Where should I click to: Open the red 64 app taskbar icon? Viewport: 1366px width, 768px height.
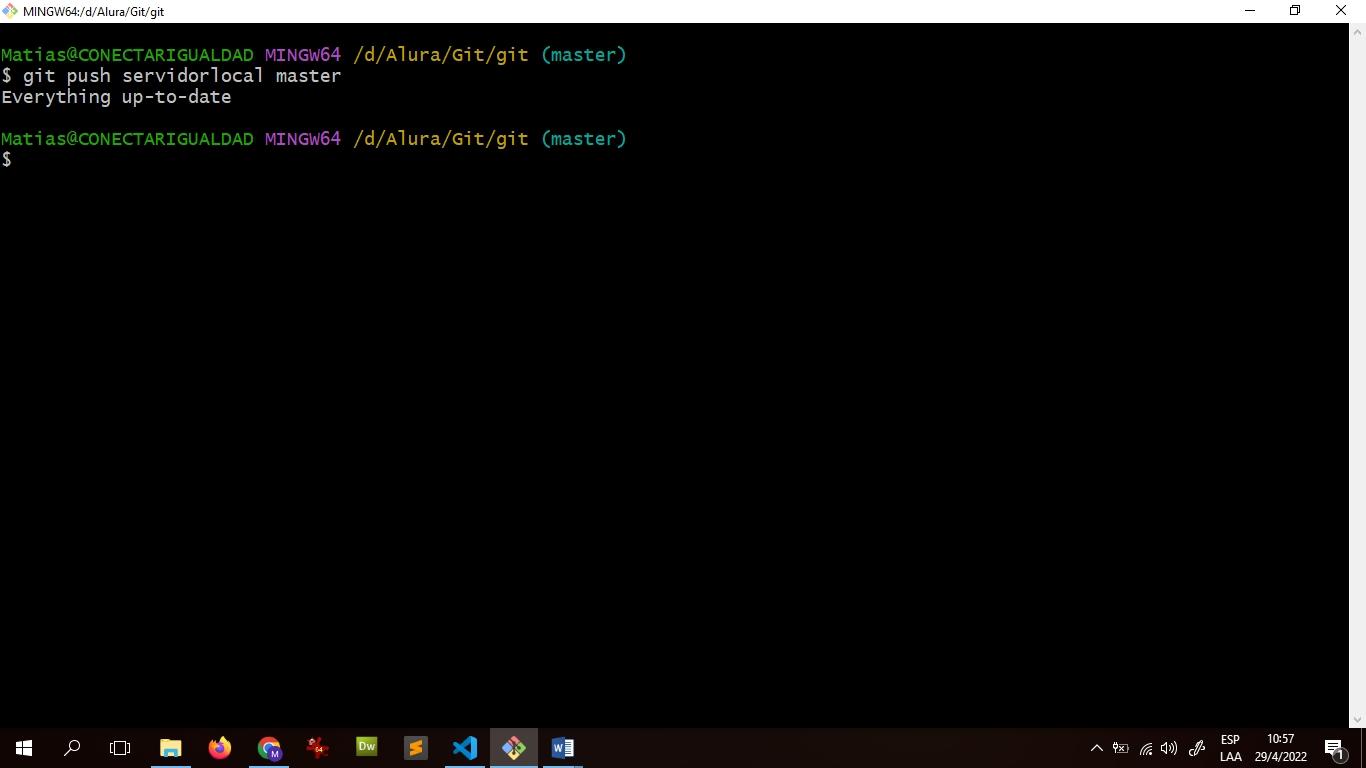(x=318, y=748)
